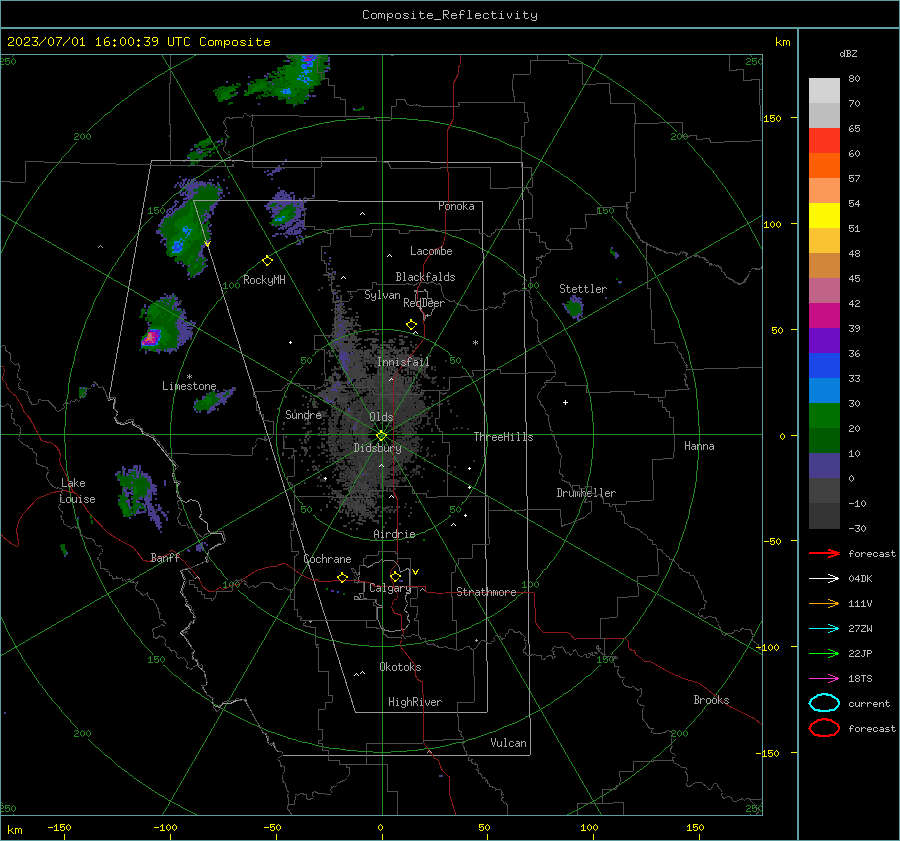Click the Cochrane city label
The height and width of the screenshot is (841, 900).
(x=327, y=559)
